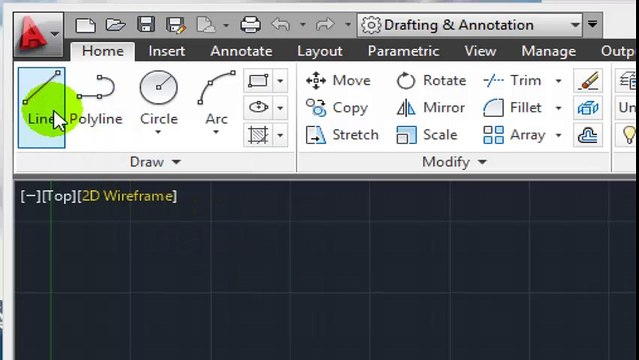Switch to the Manage ribbon tab

click(549, 51)
